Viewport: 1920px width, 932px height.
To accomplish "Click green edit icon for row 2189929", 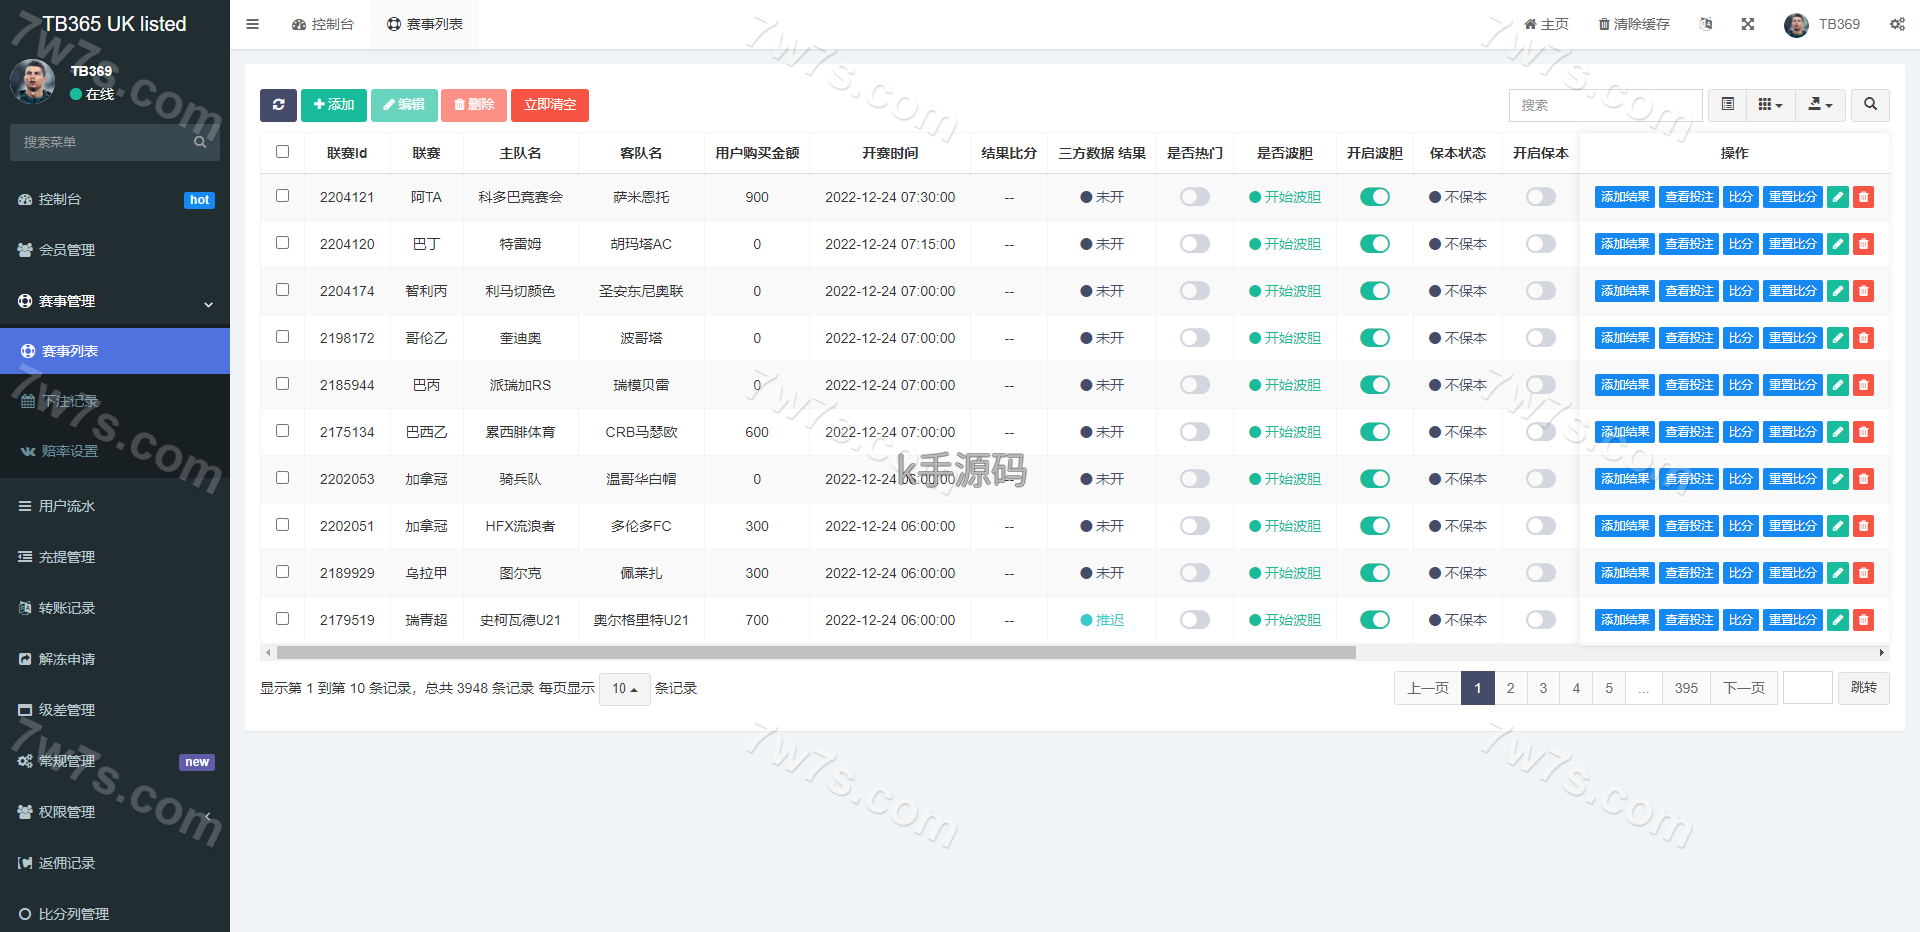I will [1838, 573].
